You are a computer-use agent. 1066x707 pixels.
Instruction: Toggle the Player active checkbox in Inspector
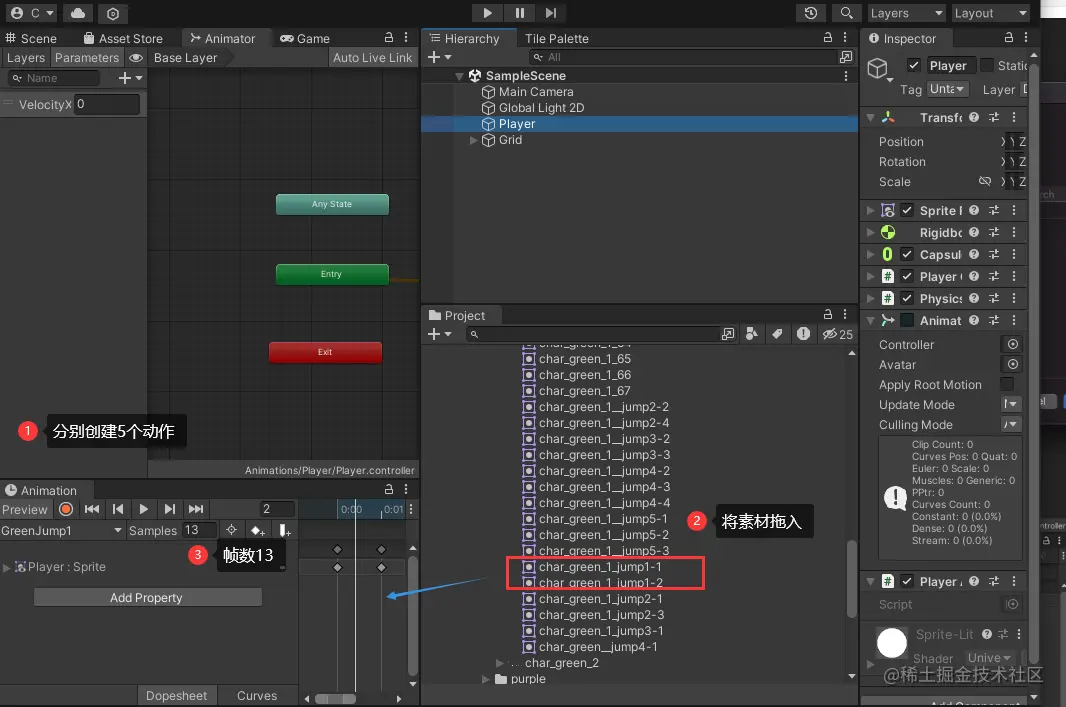tap(914, 65)
